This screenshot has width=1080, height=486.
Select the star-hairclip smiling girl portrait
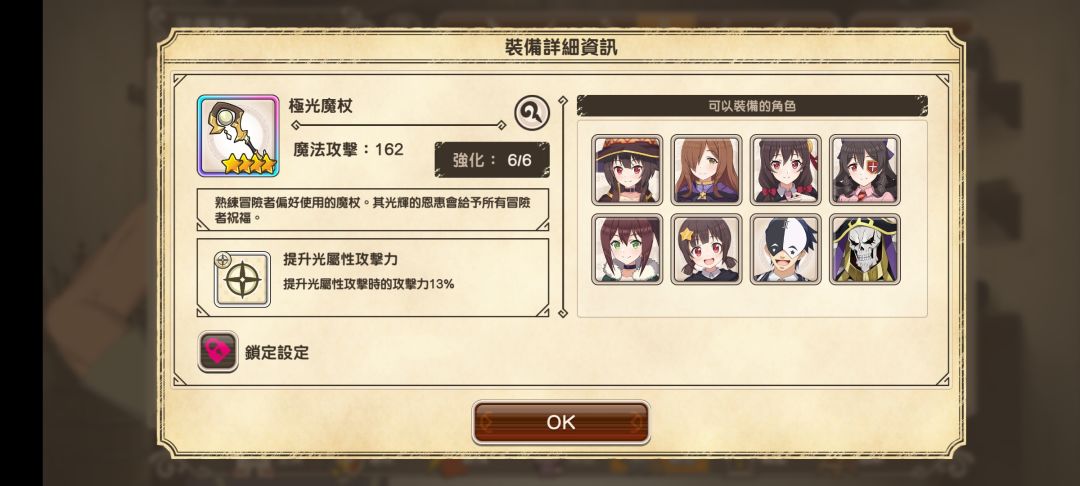coord(706,249)
